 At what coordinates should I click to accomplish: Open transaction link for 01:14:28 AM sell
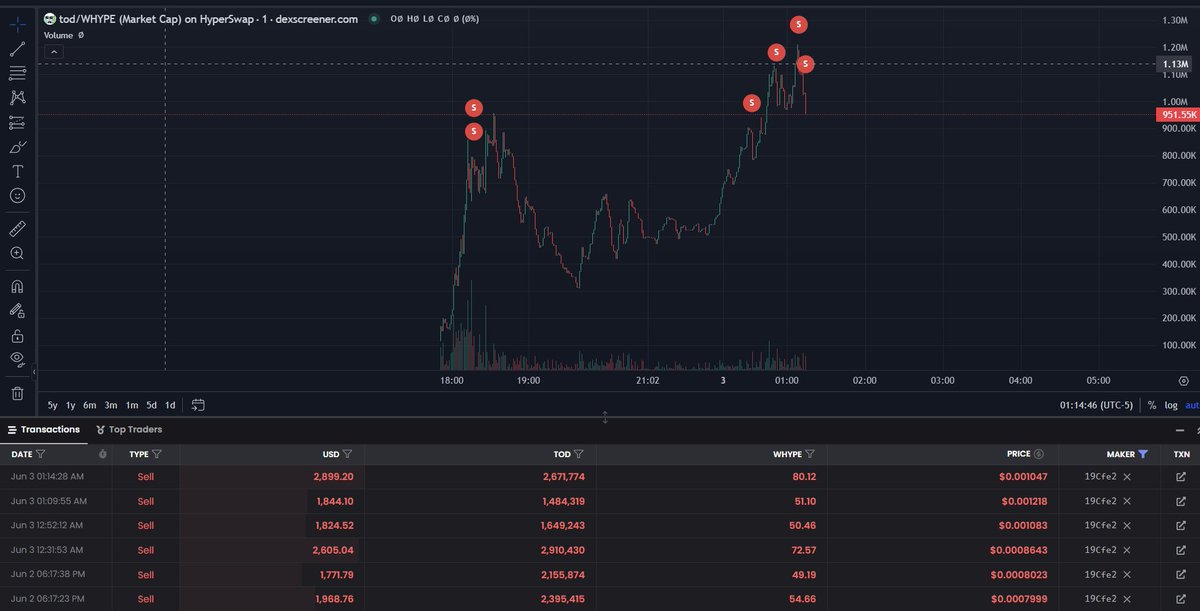[x=1181, y=477]
